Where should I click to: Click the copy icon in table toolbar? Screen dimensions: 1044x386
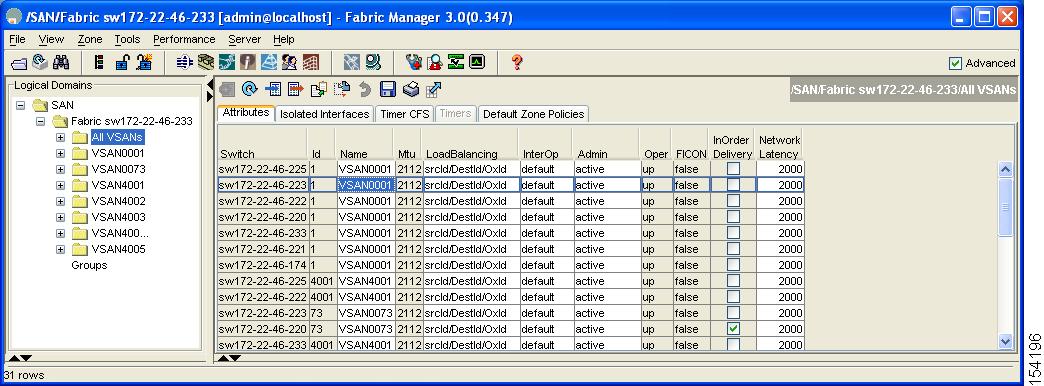[318, 89]
